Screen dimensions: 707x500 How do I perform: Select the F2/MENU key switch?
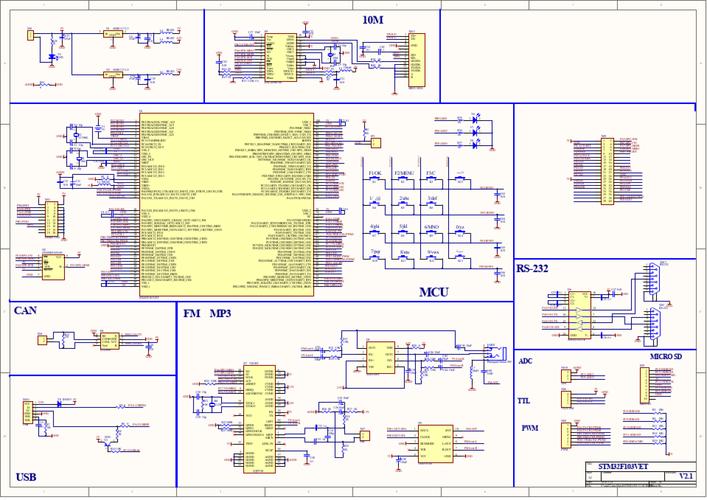[x=403, y=179]
